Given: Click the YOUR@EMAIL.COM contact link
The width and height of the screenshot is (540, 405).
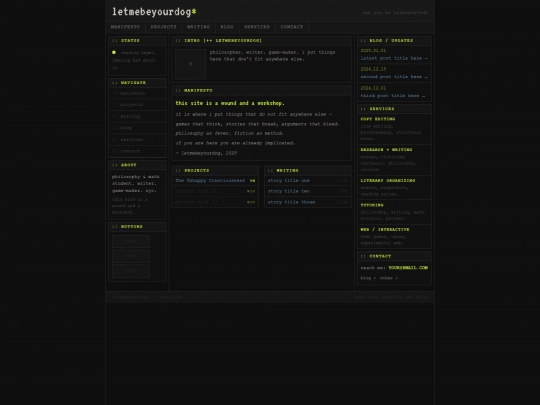Looking at the screenshot, I should (x=408, y=268).
